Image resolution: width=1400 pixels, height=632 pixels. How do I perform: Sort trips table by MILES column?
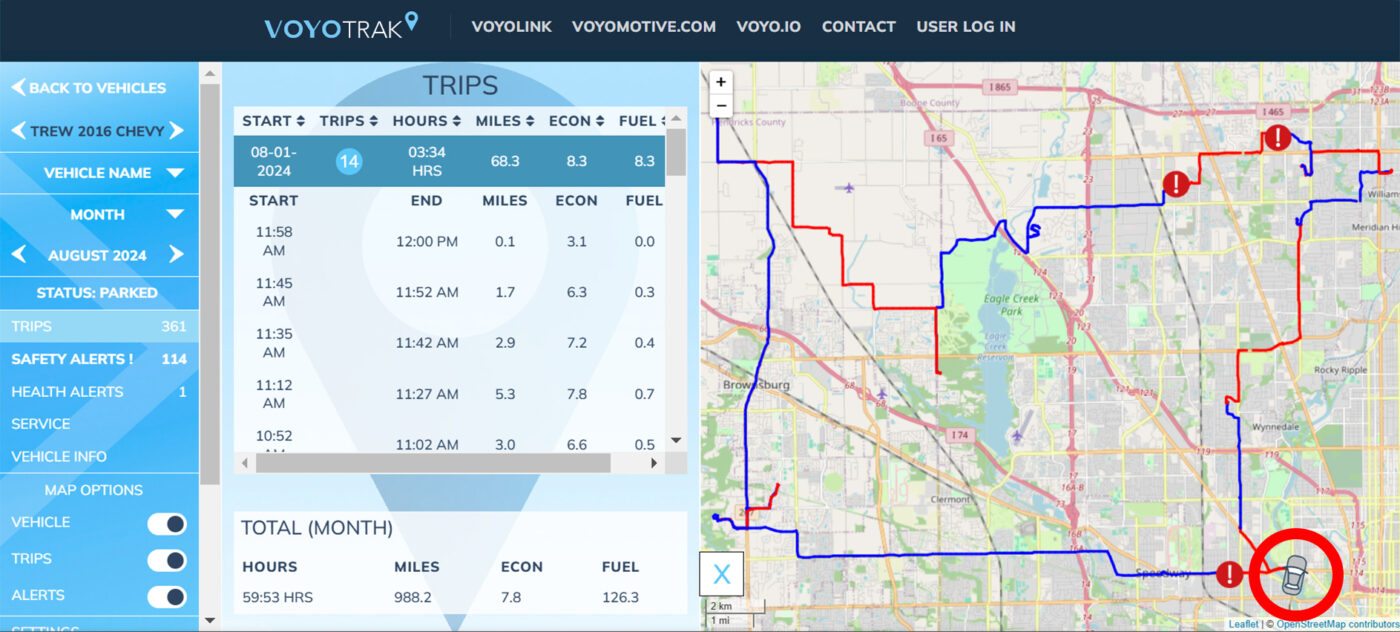coord(505,121)
